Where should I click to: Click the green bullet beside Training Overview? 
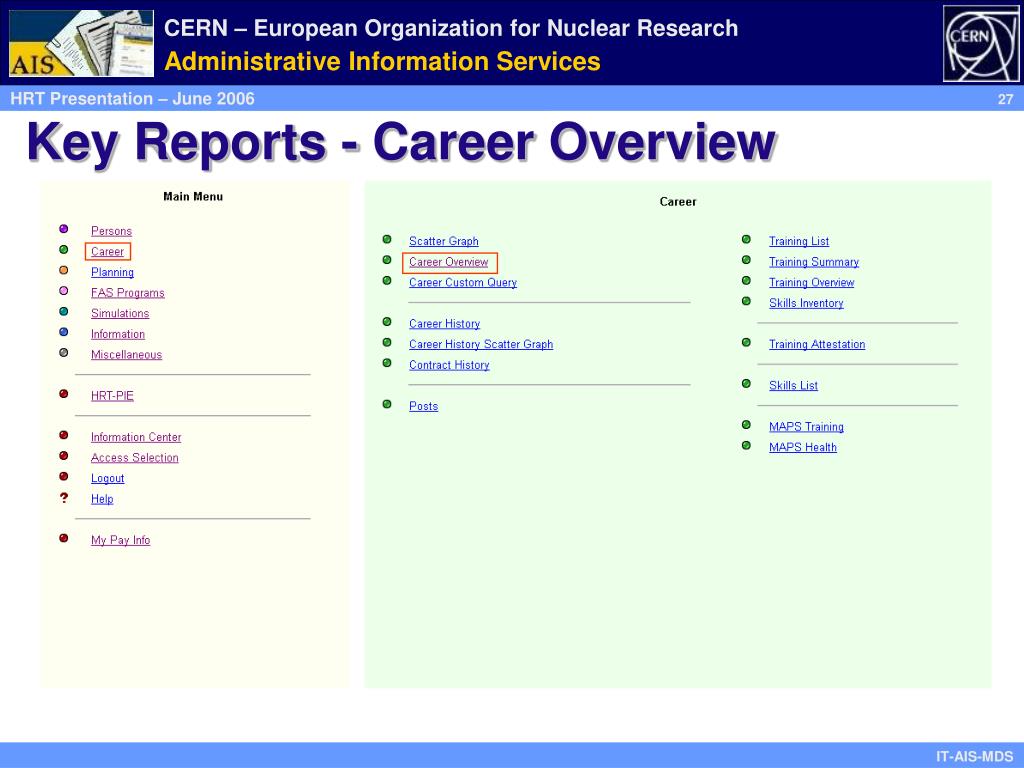tap(746, 281)
